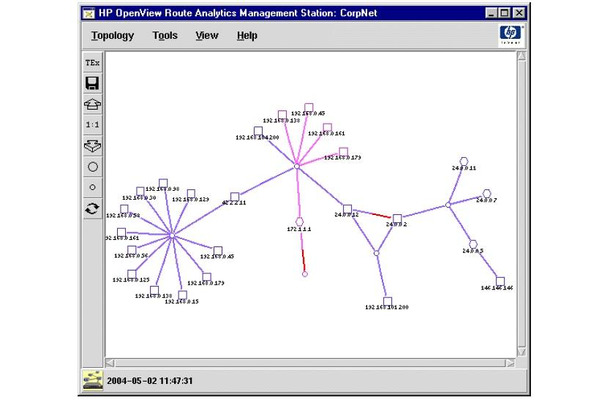
Task: Select hexagon node 24.0.0.7
Action: (487, 193)
